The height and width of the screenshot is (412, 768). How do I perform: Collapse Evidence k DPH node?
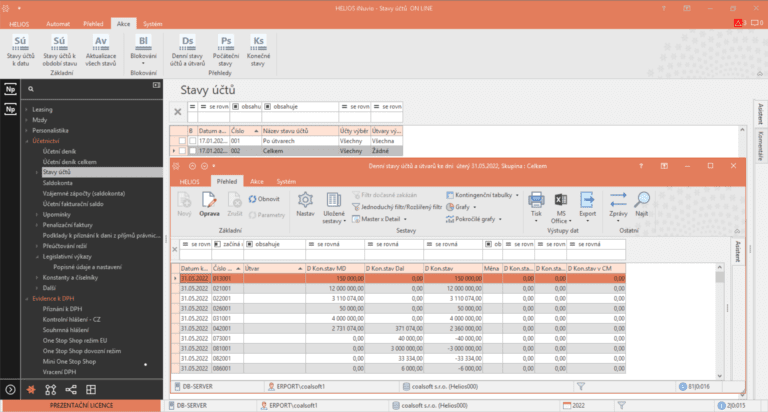pos(26,298)
